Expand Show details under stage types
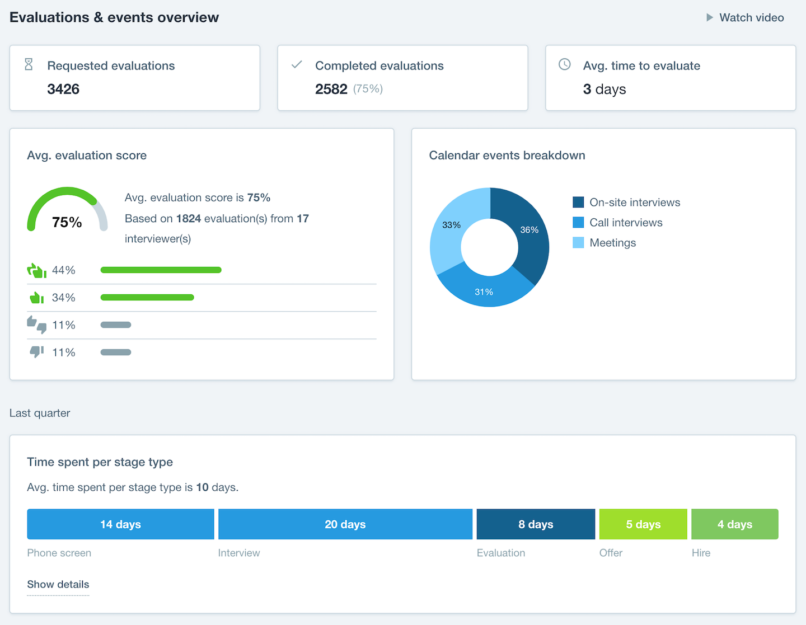This screenshot has width=806, height=625. pyautogui.click(x=58, y=584)
